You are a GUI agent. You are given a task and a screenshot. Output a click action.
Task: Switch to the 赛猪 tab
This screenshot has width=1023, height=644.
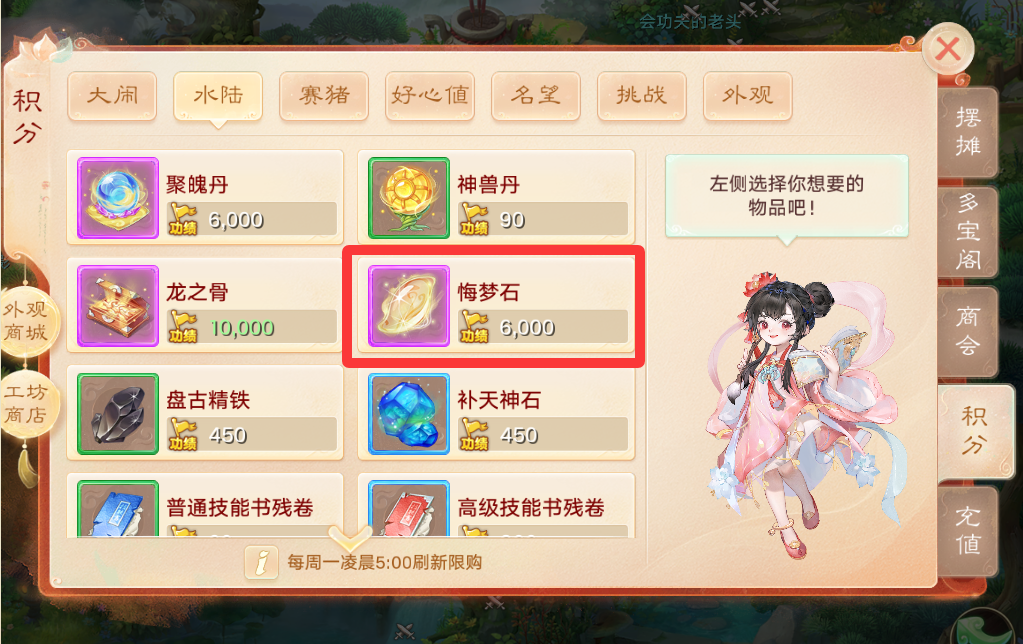324,96
